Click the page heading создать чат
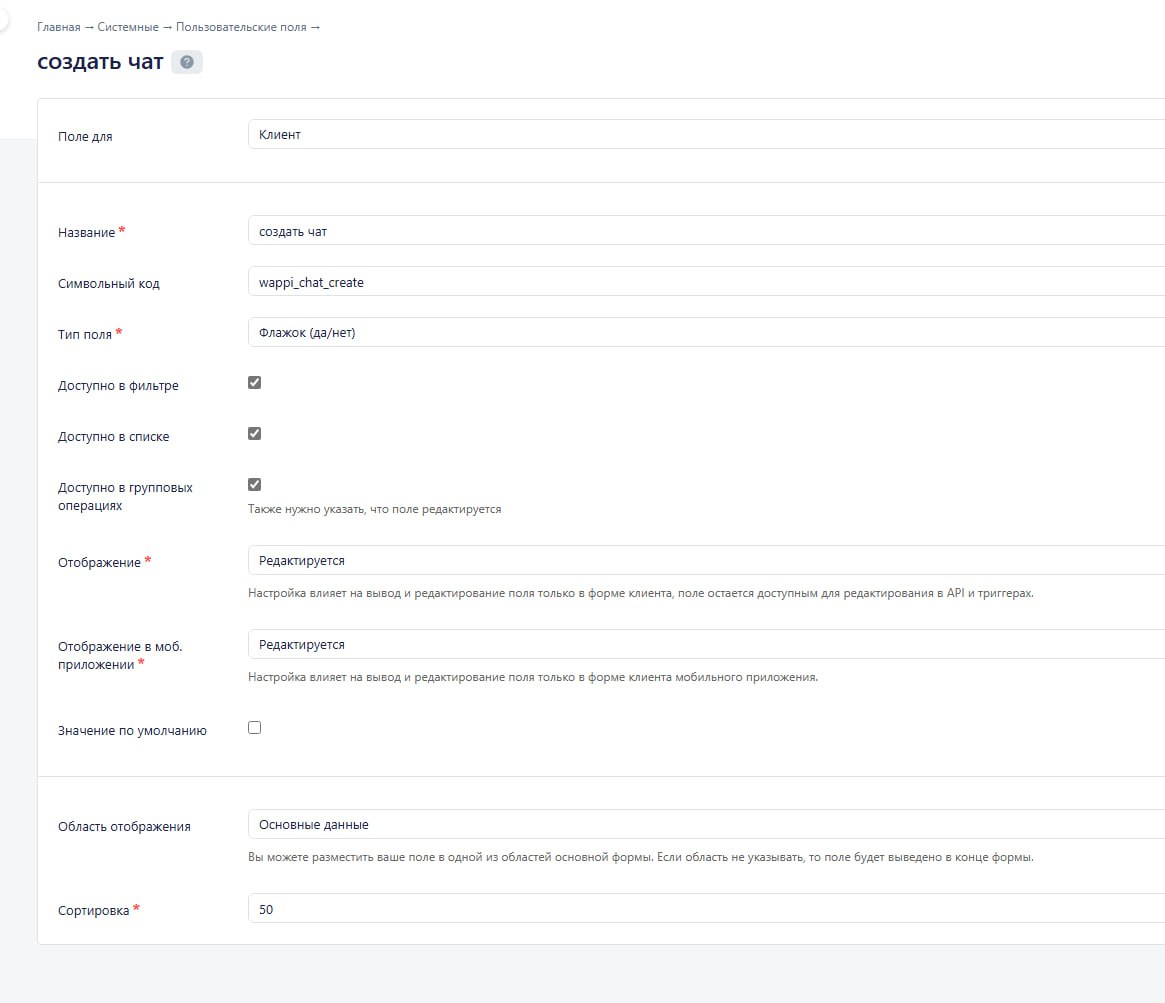 point(100,62)
